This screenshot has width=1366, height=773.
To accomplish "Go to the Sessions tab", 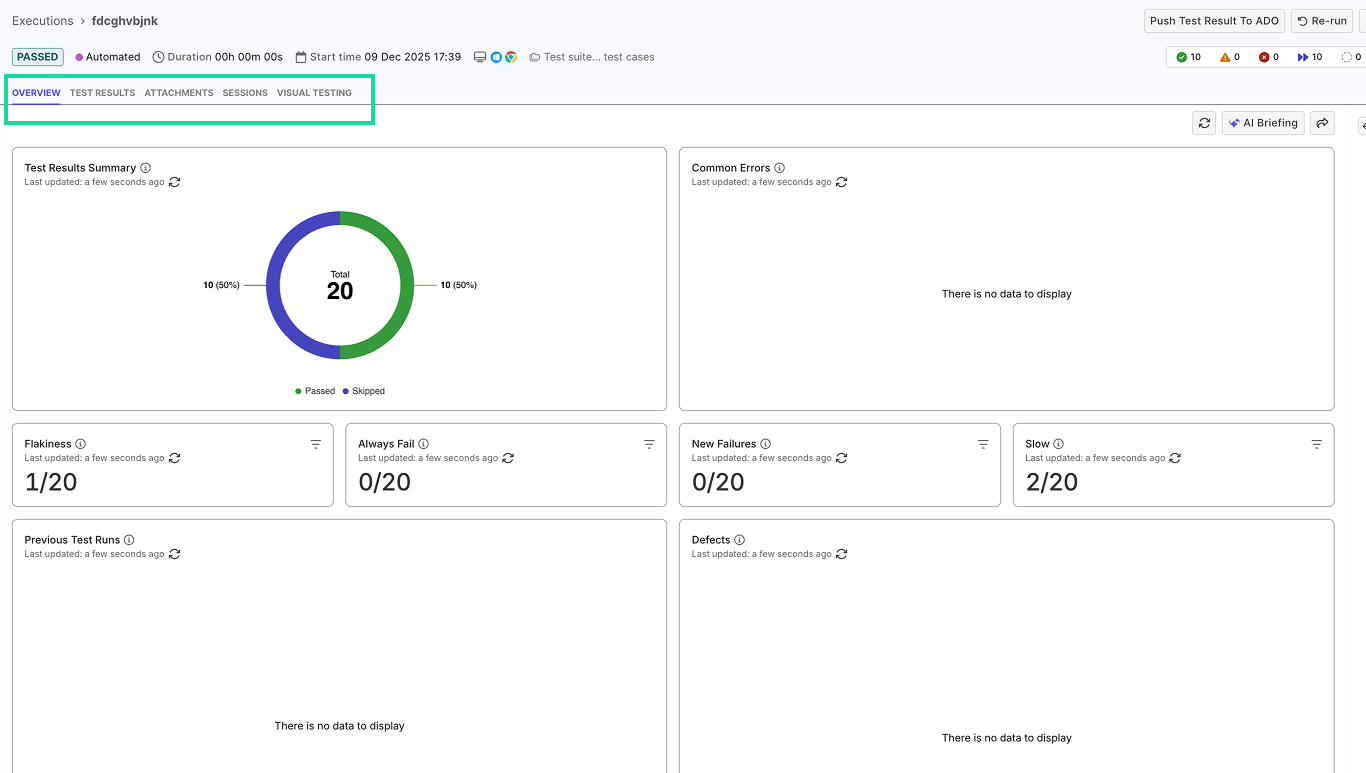I will click(x=245, y=93).
